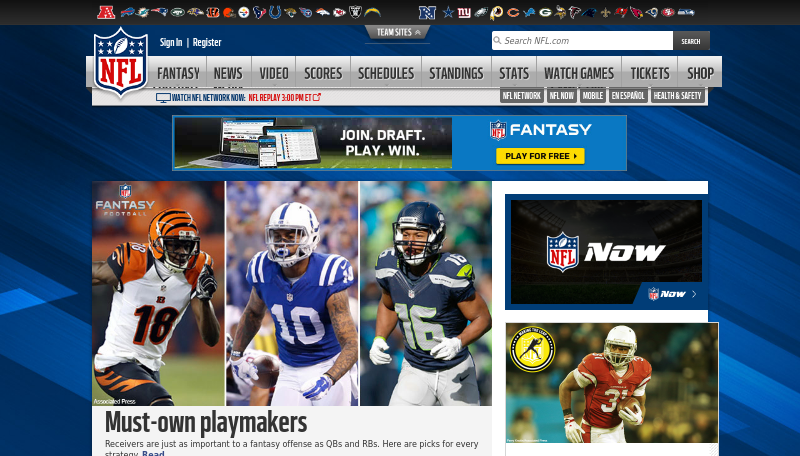Open Cardinals running back Making the Leap photo
800x456 pixels.
(612, 383)
